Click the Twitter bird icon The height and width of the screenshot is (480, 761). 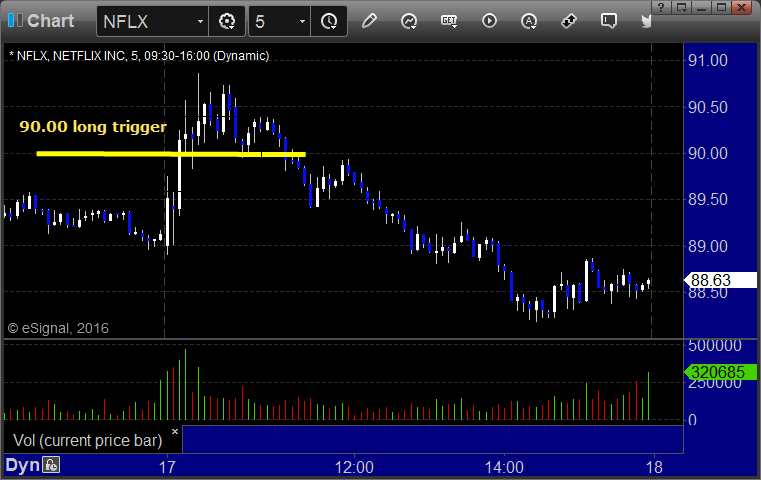click(x=646, y=21)
